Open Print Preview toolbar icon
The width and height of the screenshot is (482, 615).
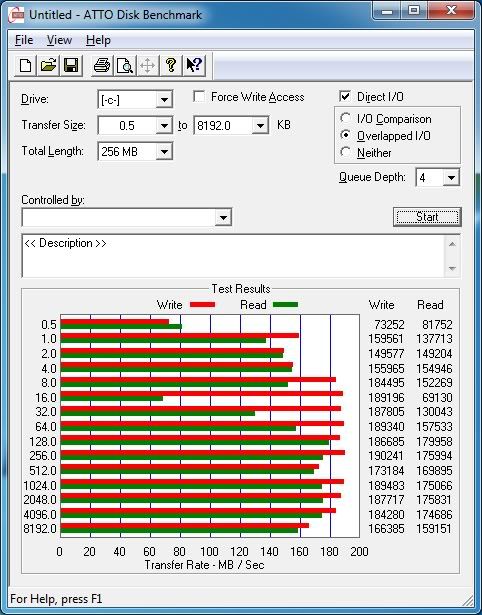click(125, 65)
